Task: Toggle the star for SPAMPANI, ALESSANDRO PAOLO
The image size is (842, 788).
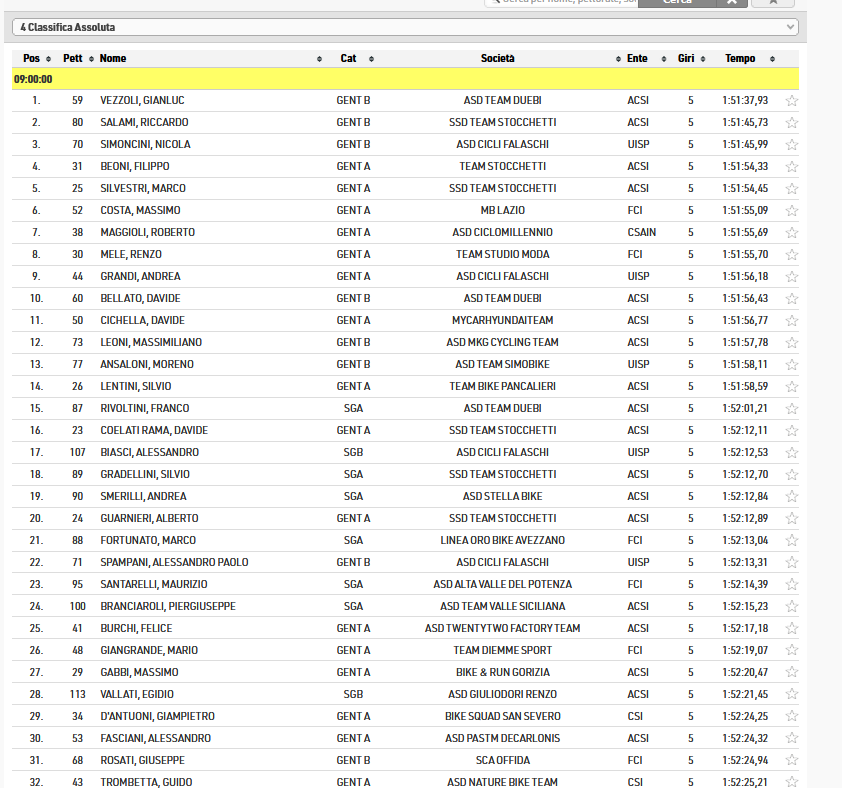Action: (792, 563)
